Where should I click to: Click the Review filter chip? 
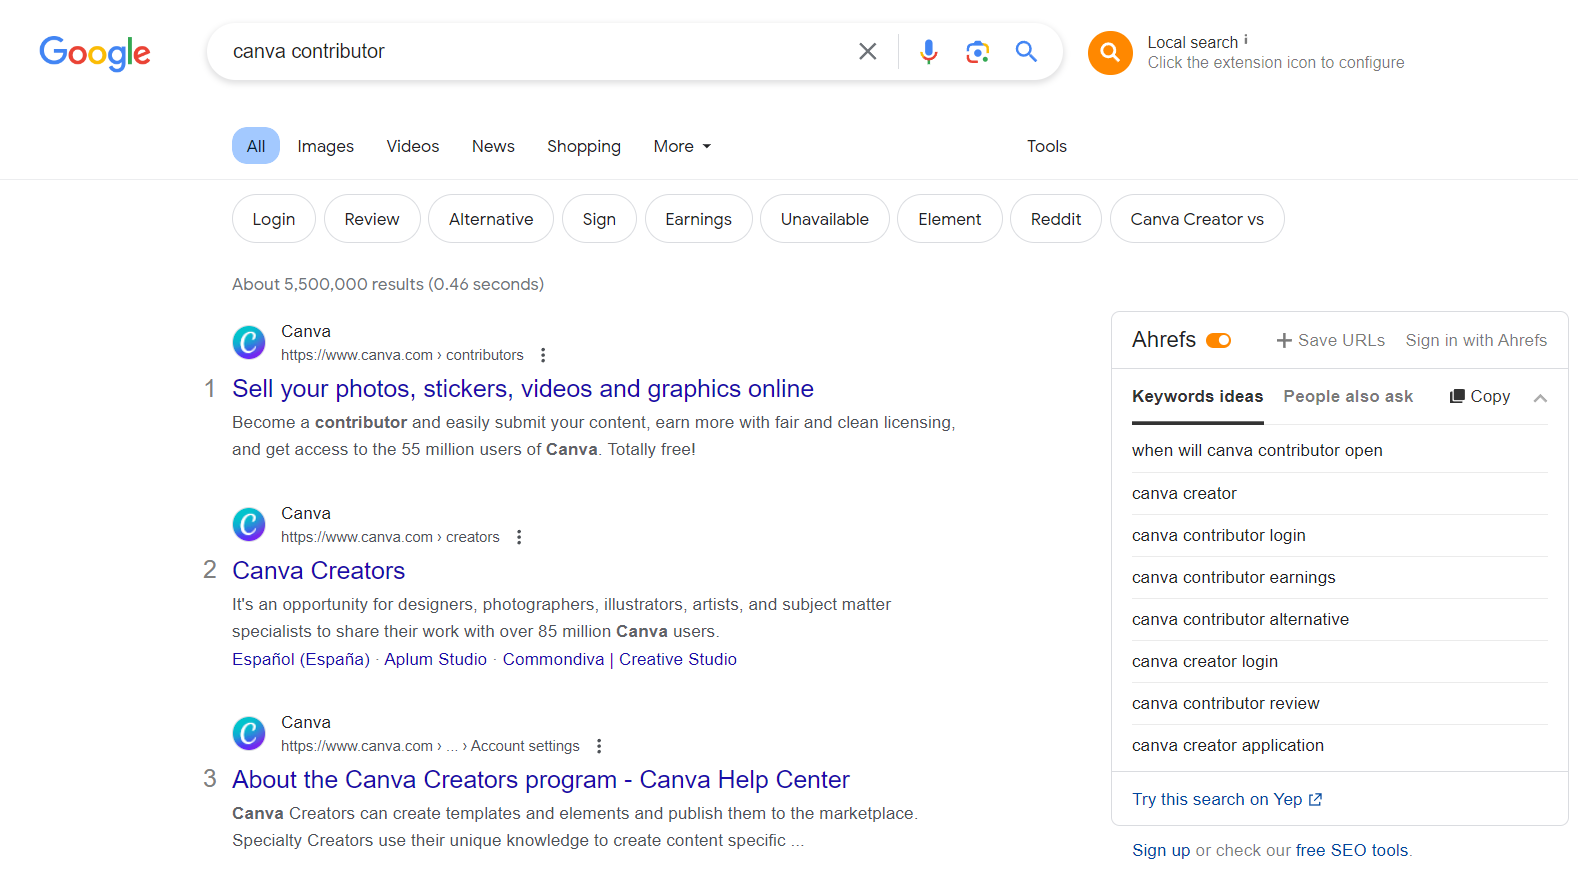coord(372,219)
